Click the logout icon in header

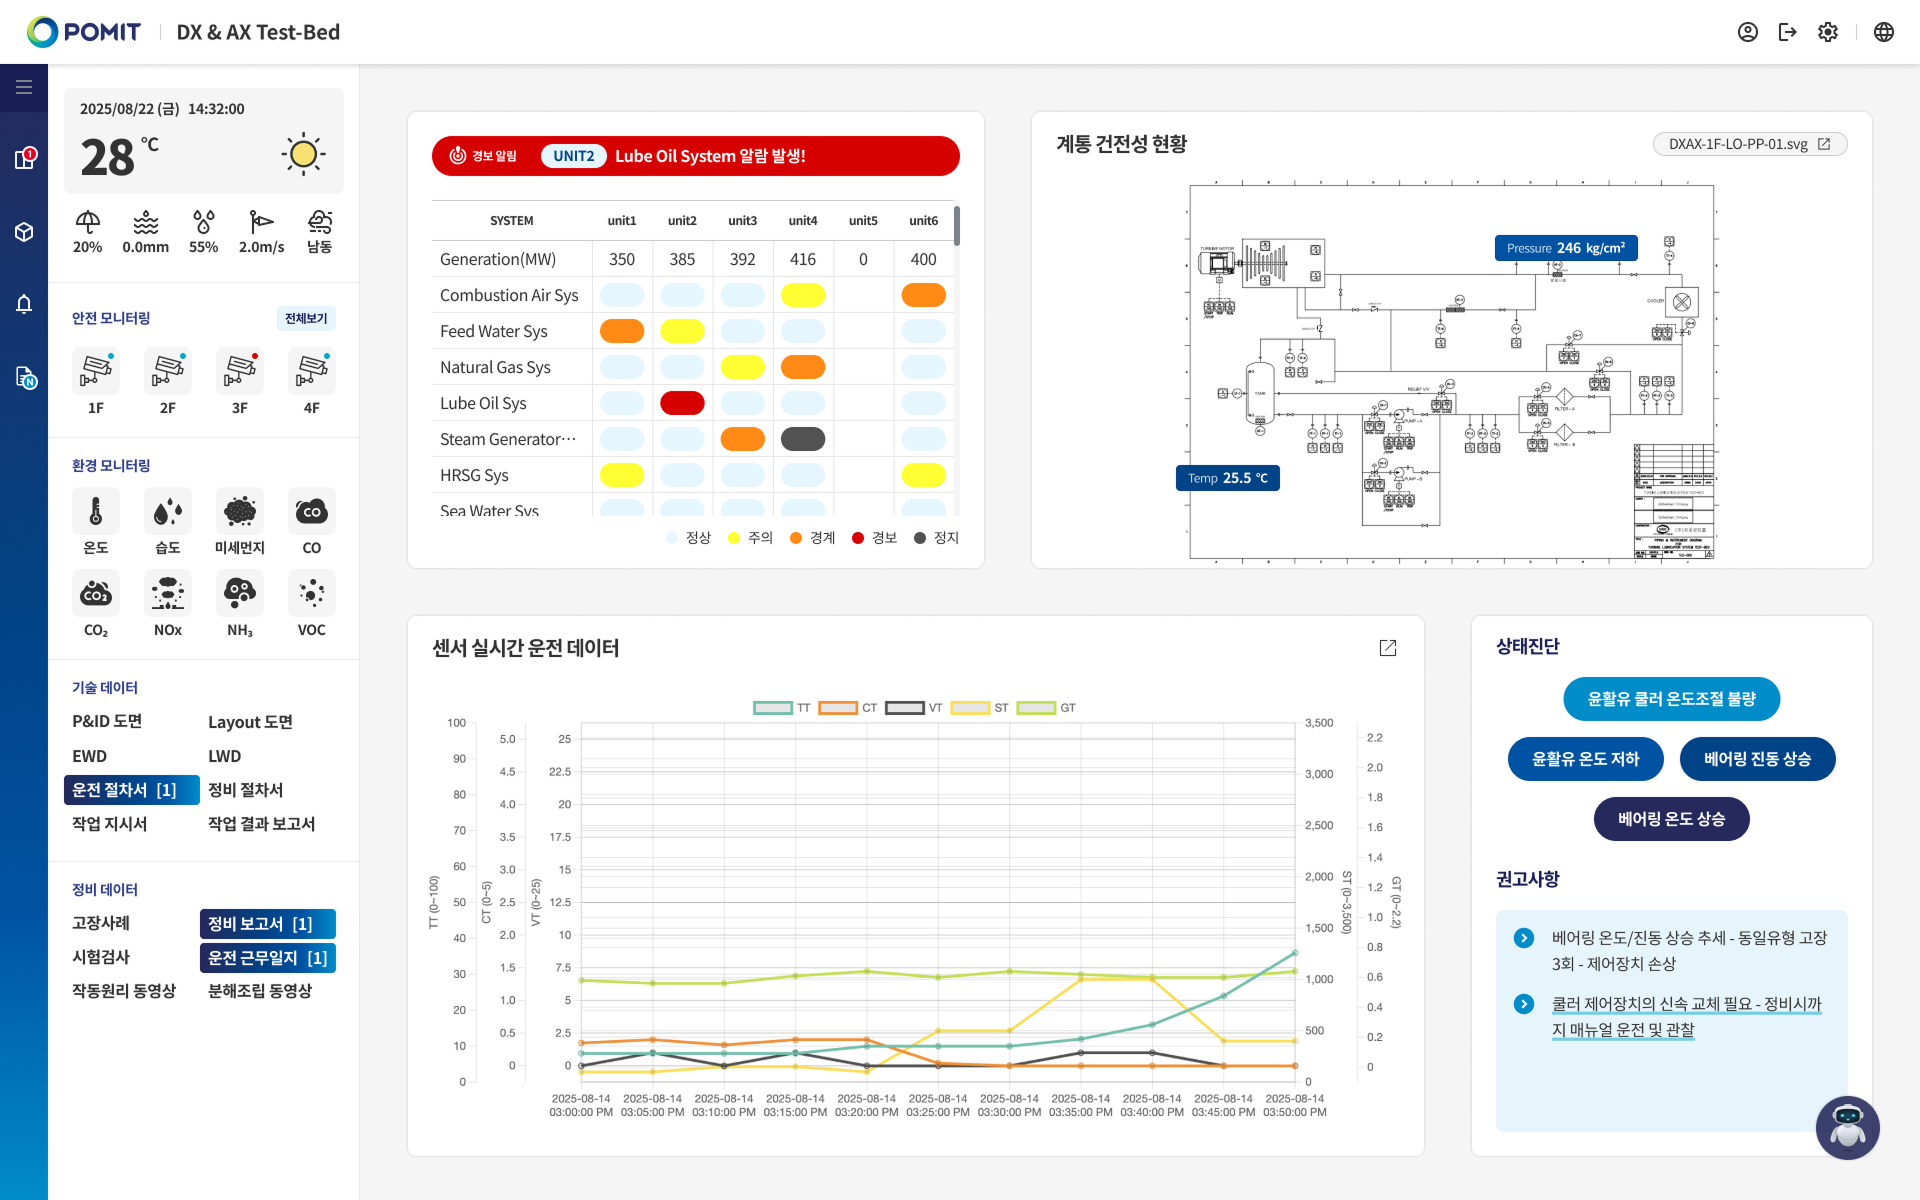pos(1787,32)
